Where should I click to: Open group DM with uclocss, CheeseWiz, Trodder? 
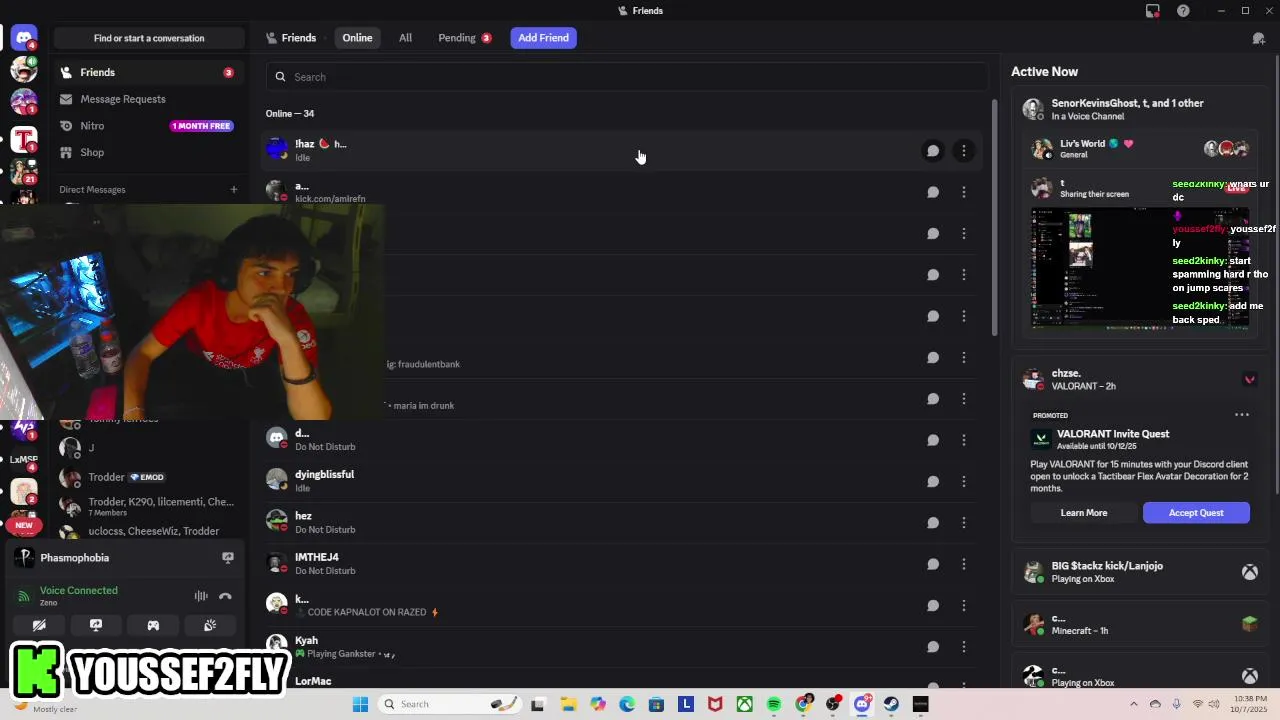tap(148, 531)
